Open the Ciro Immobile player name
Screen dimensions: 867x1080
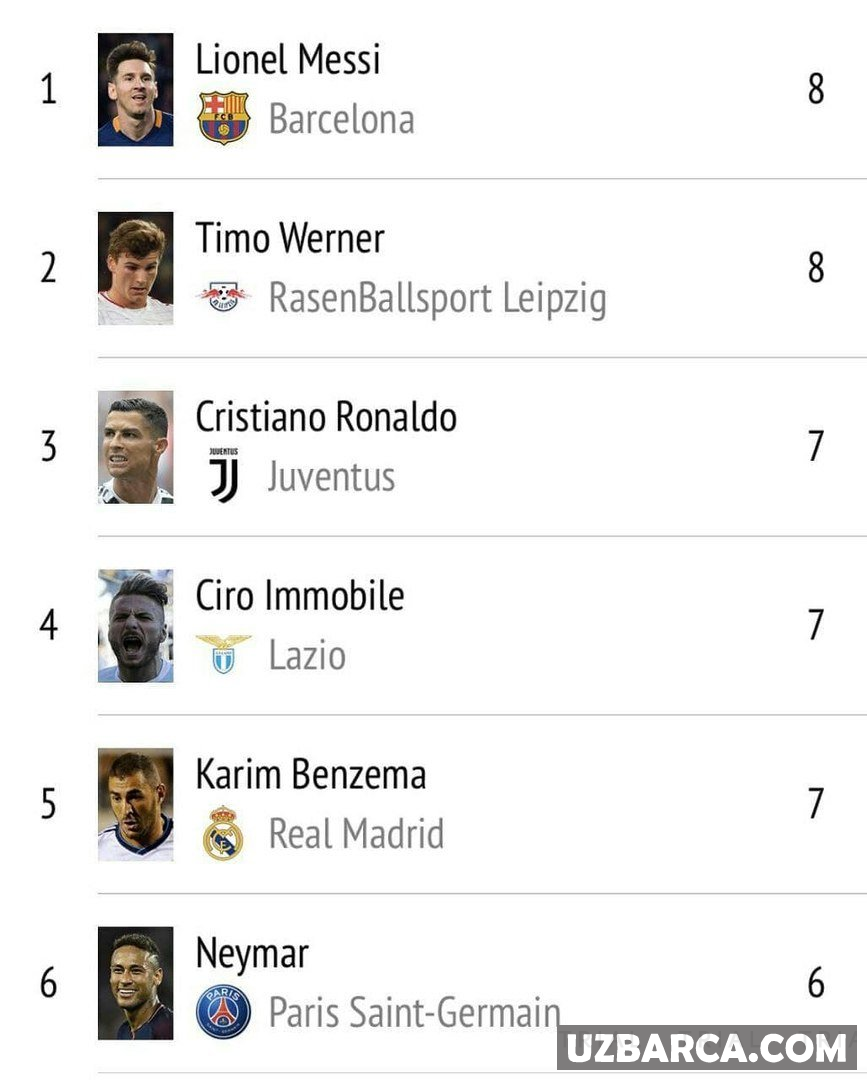pyautogui.click(x=300, y=596)
